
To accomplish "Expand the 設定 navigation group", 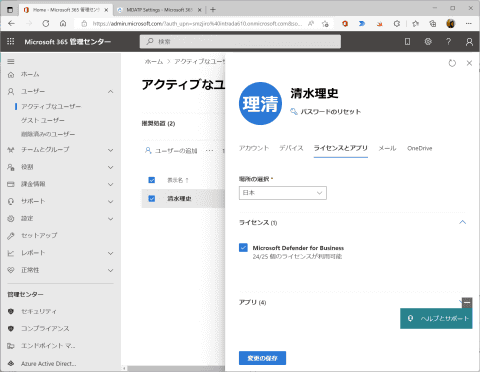I will pyautogui.click(x=111, y=219).
